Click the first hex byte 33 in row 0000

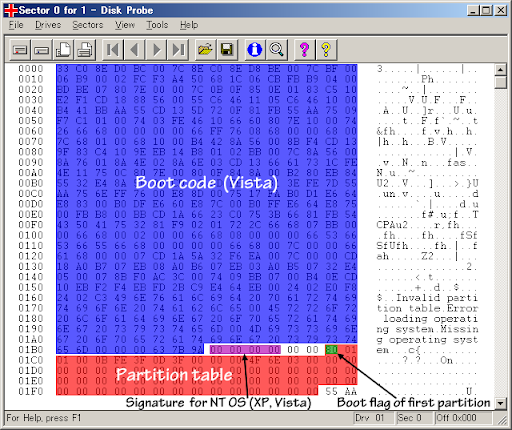click(x=63, y=69)
